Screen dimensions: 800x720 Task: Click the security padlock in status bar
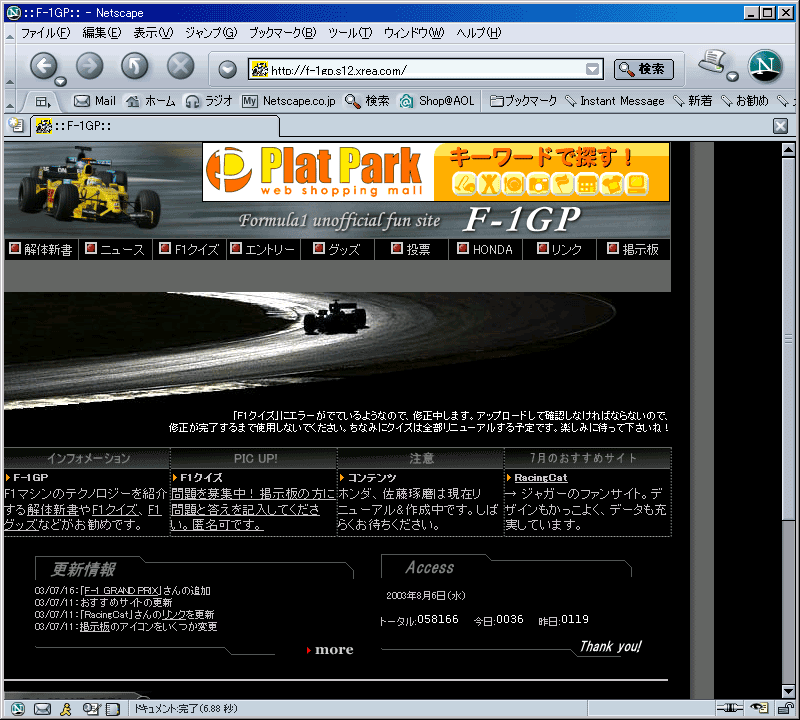(x=785, y=707)
